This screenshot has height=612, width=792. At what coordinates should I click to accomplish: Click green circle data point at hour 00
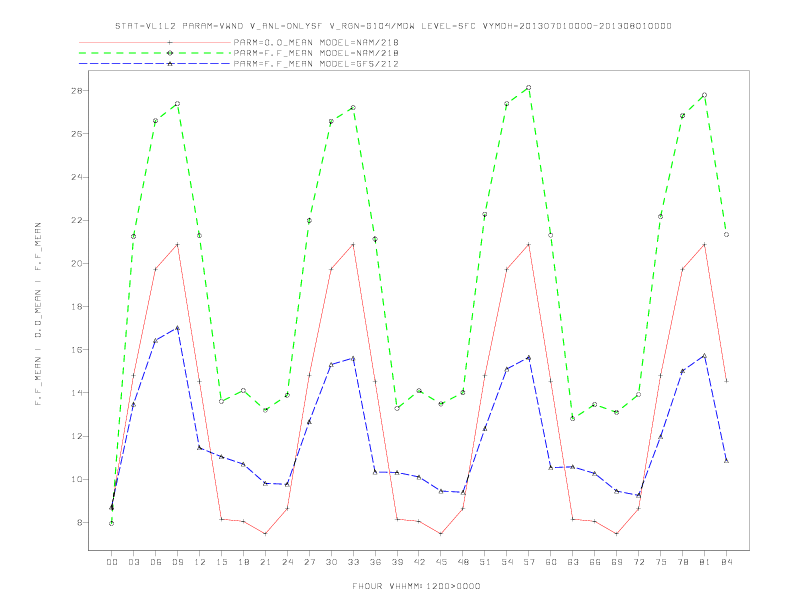click(x=112, y=524)
